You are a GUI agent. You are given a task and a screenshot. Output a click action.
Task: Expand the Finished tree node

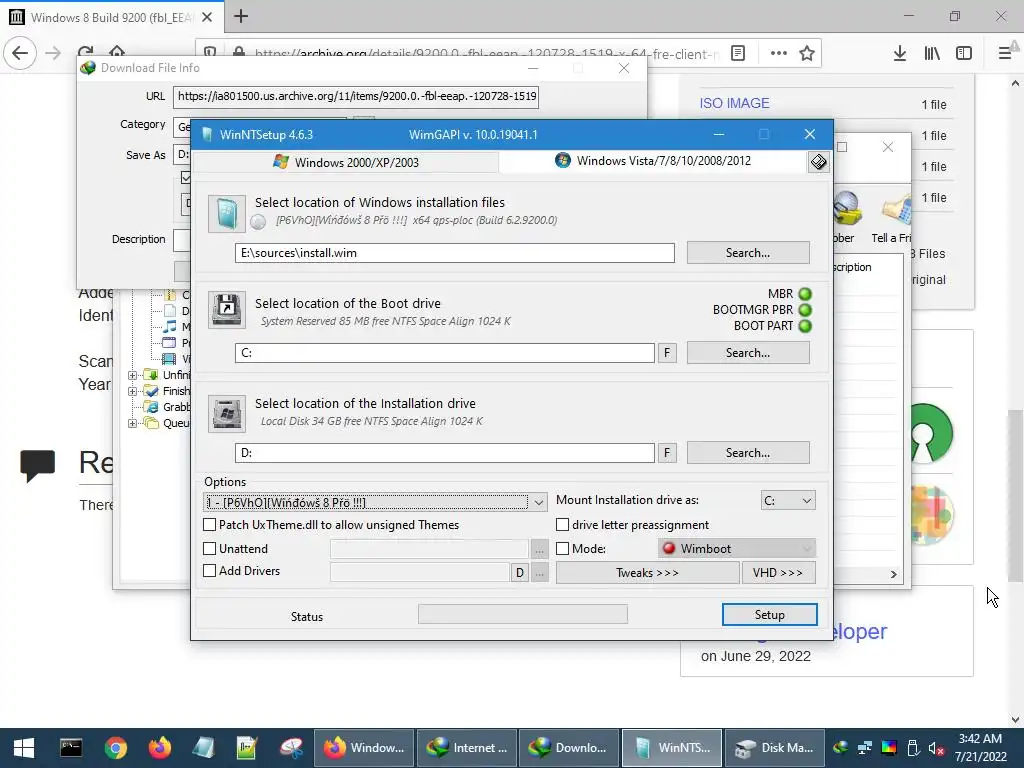pyautogui.click(x=132, y=391)
